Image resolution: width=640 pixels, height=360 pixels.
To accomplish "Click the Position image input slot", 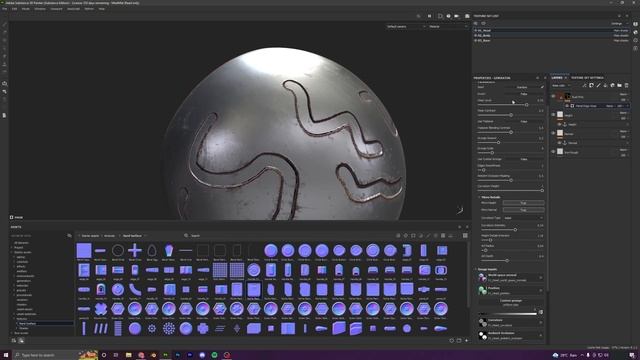I will click(x=510, y=290).
